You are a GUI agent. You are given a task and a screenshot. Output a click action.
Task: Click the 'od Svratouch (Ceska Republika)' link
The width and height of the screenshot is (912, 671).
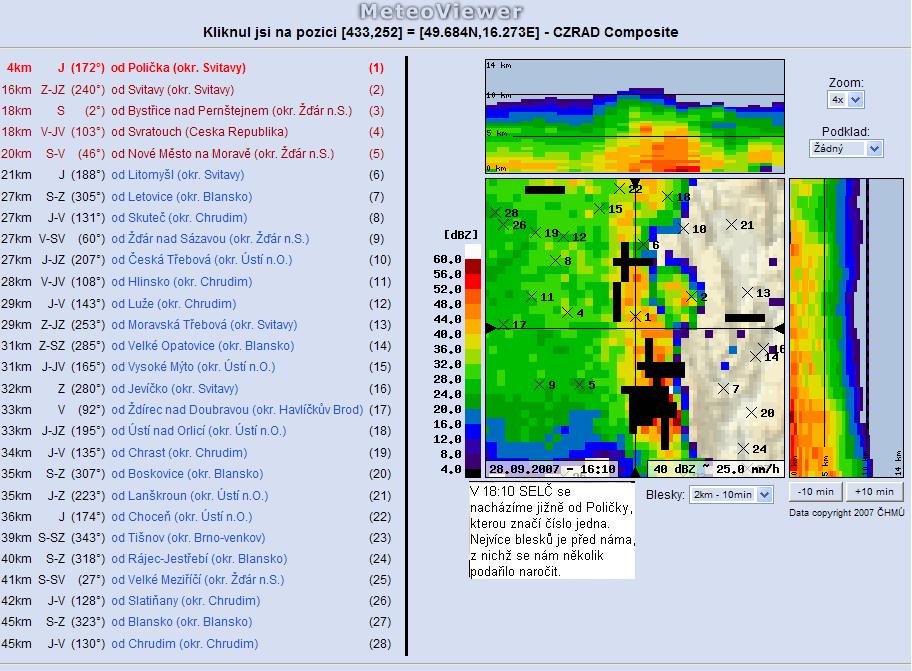tap(200, 131)
